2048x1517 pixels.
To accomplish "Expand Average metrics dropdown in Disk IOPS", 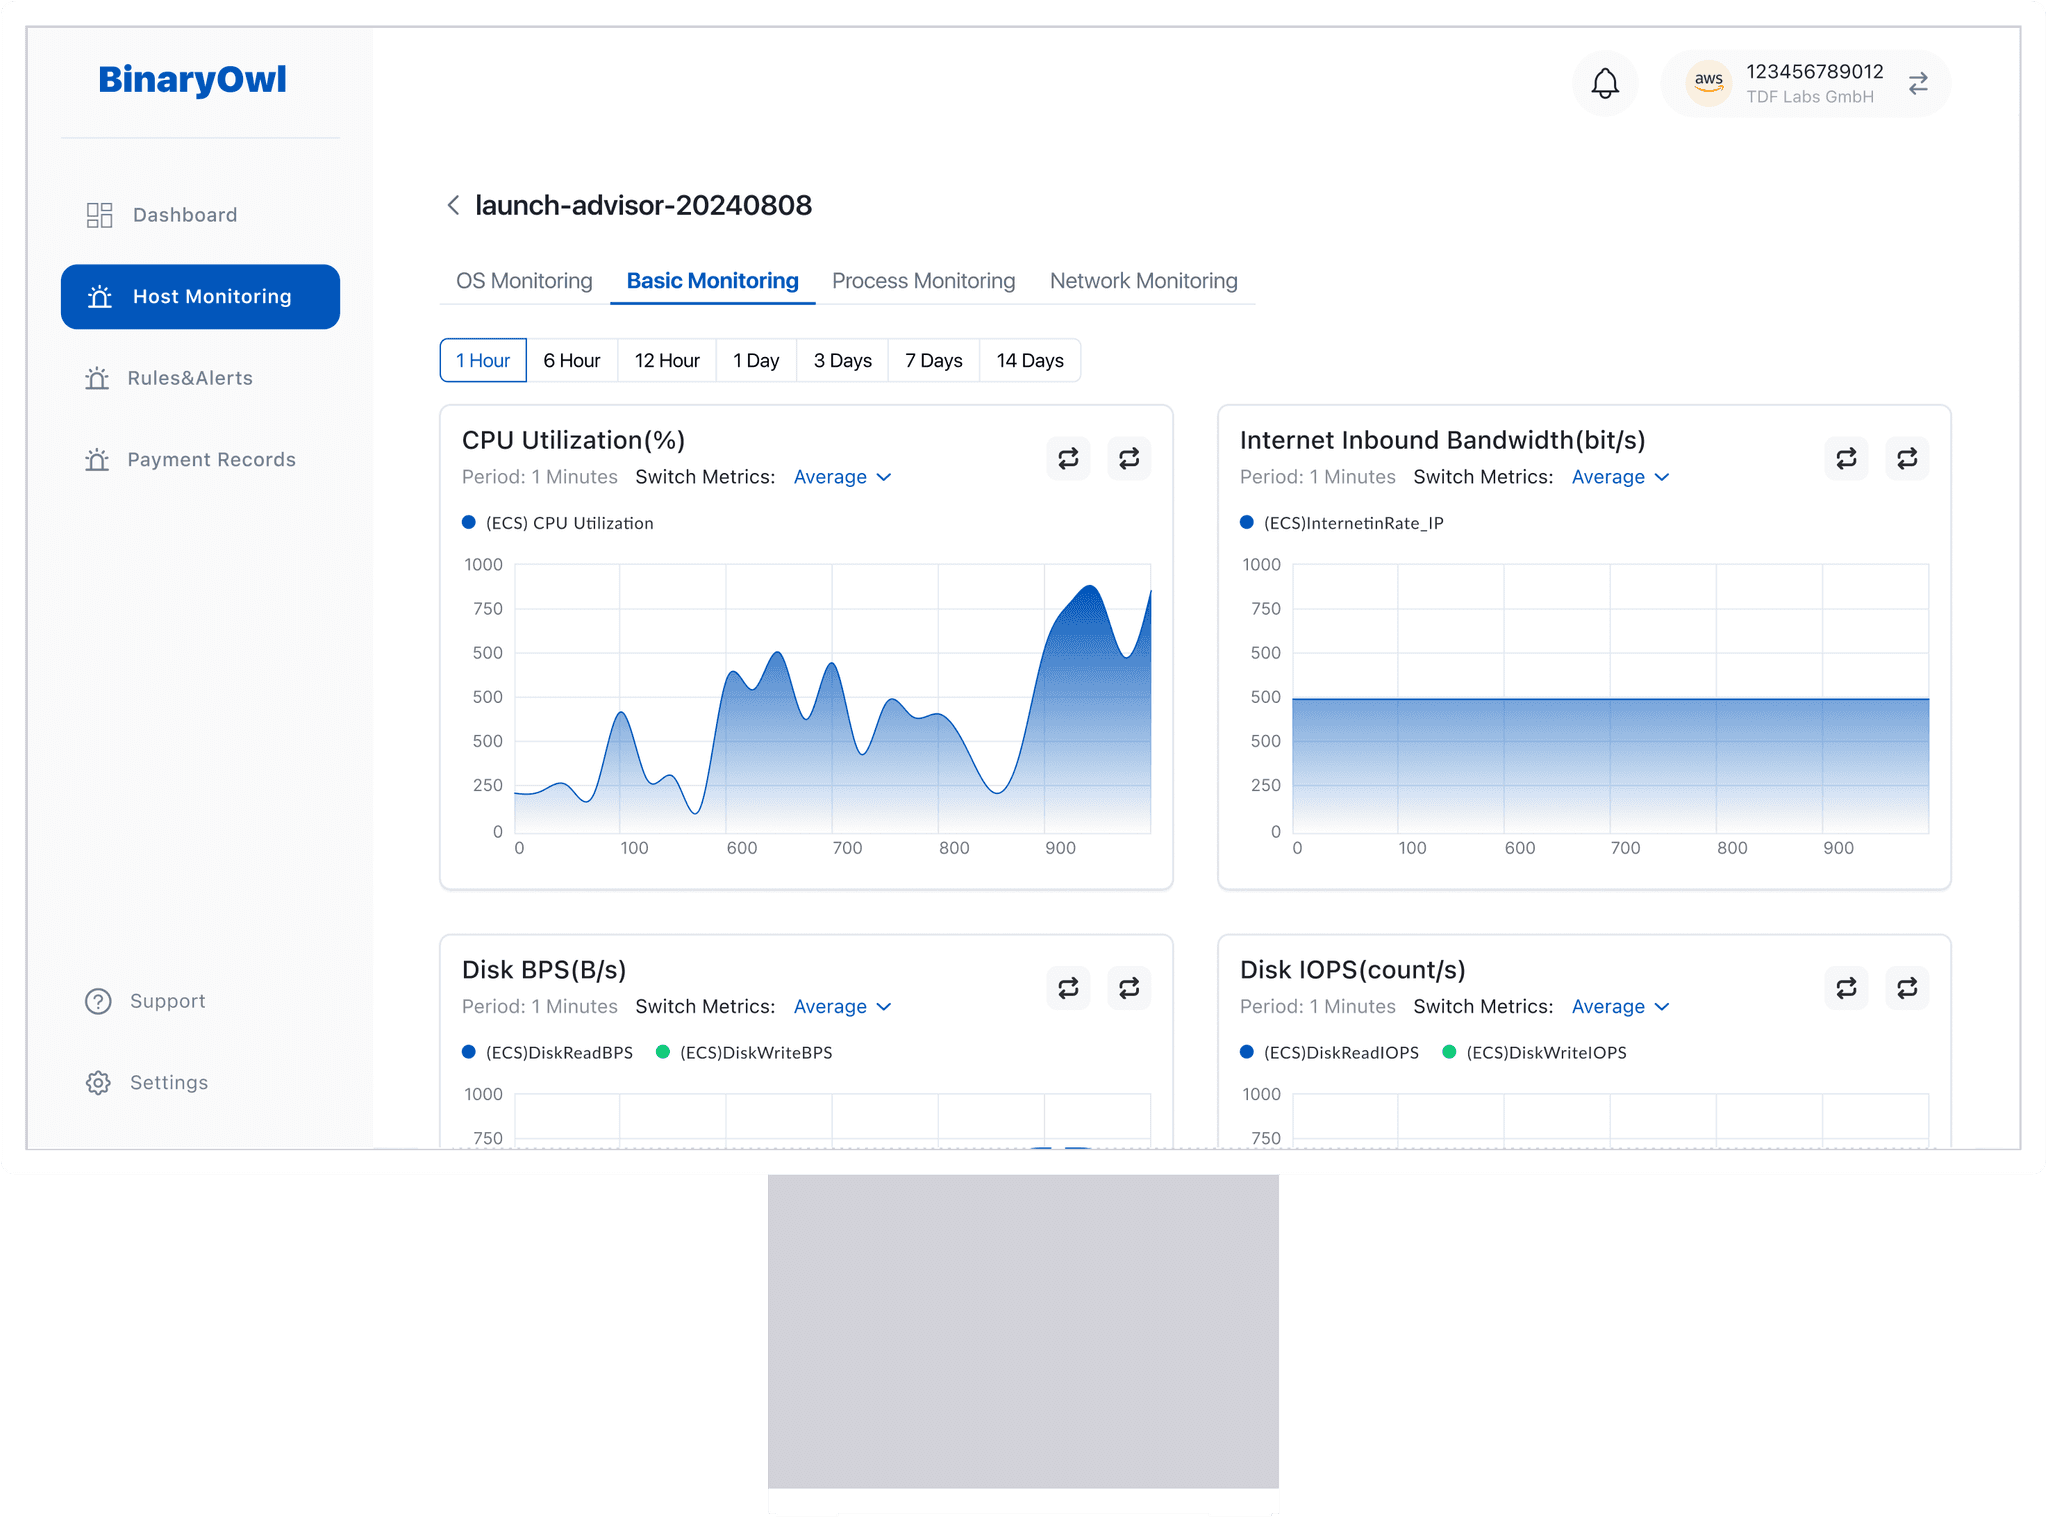I will tap(1620, 1007).
